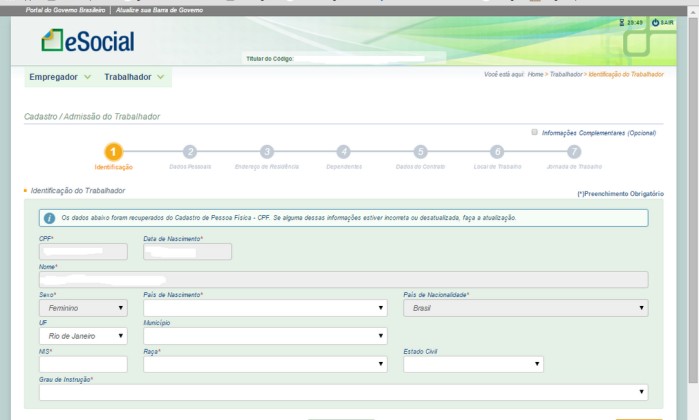The height and width of the screenshot is (420, 699).
Task: Click Home in the breadcrumb
Action: [x=536, y=75]
